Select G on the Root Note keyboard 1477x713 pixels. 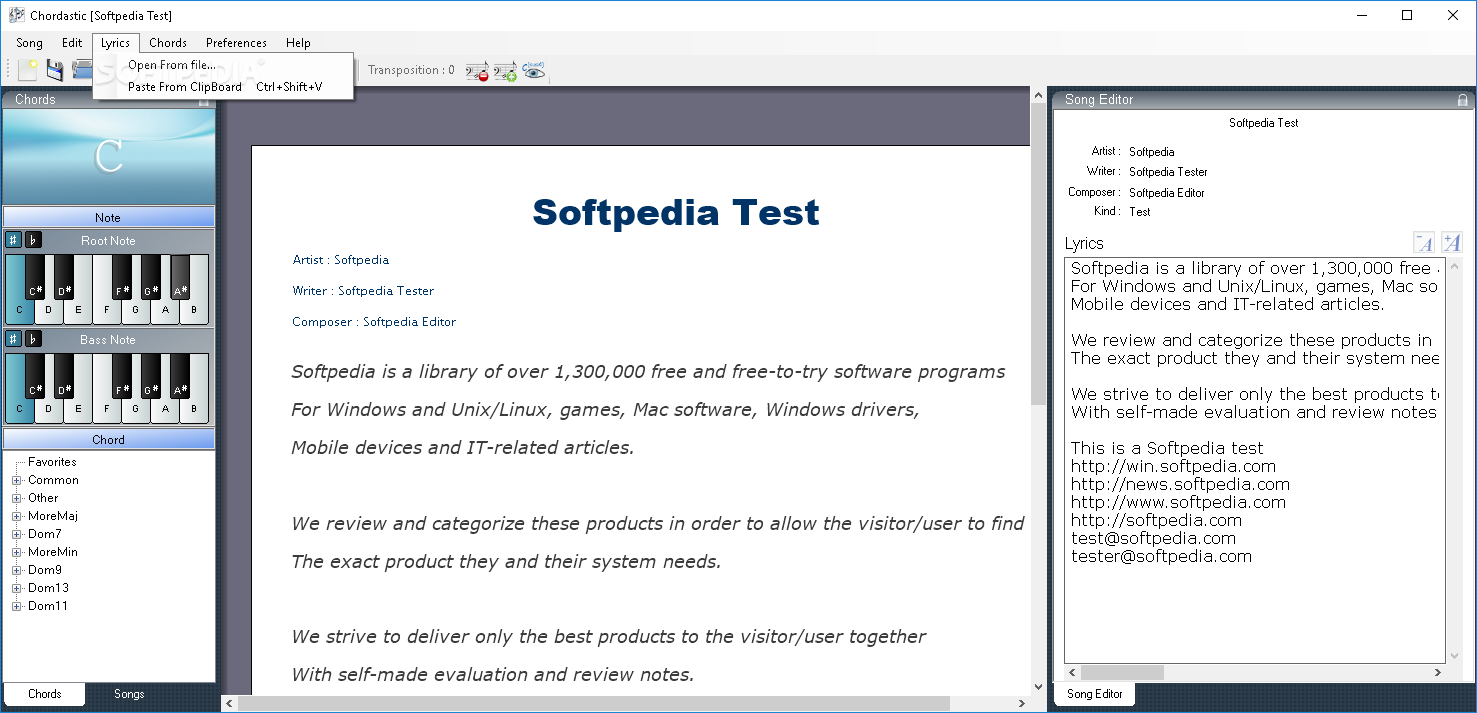click(136, 311)
